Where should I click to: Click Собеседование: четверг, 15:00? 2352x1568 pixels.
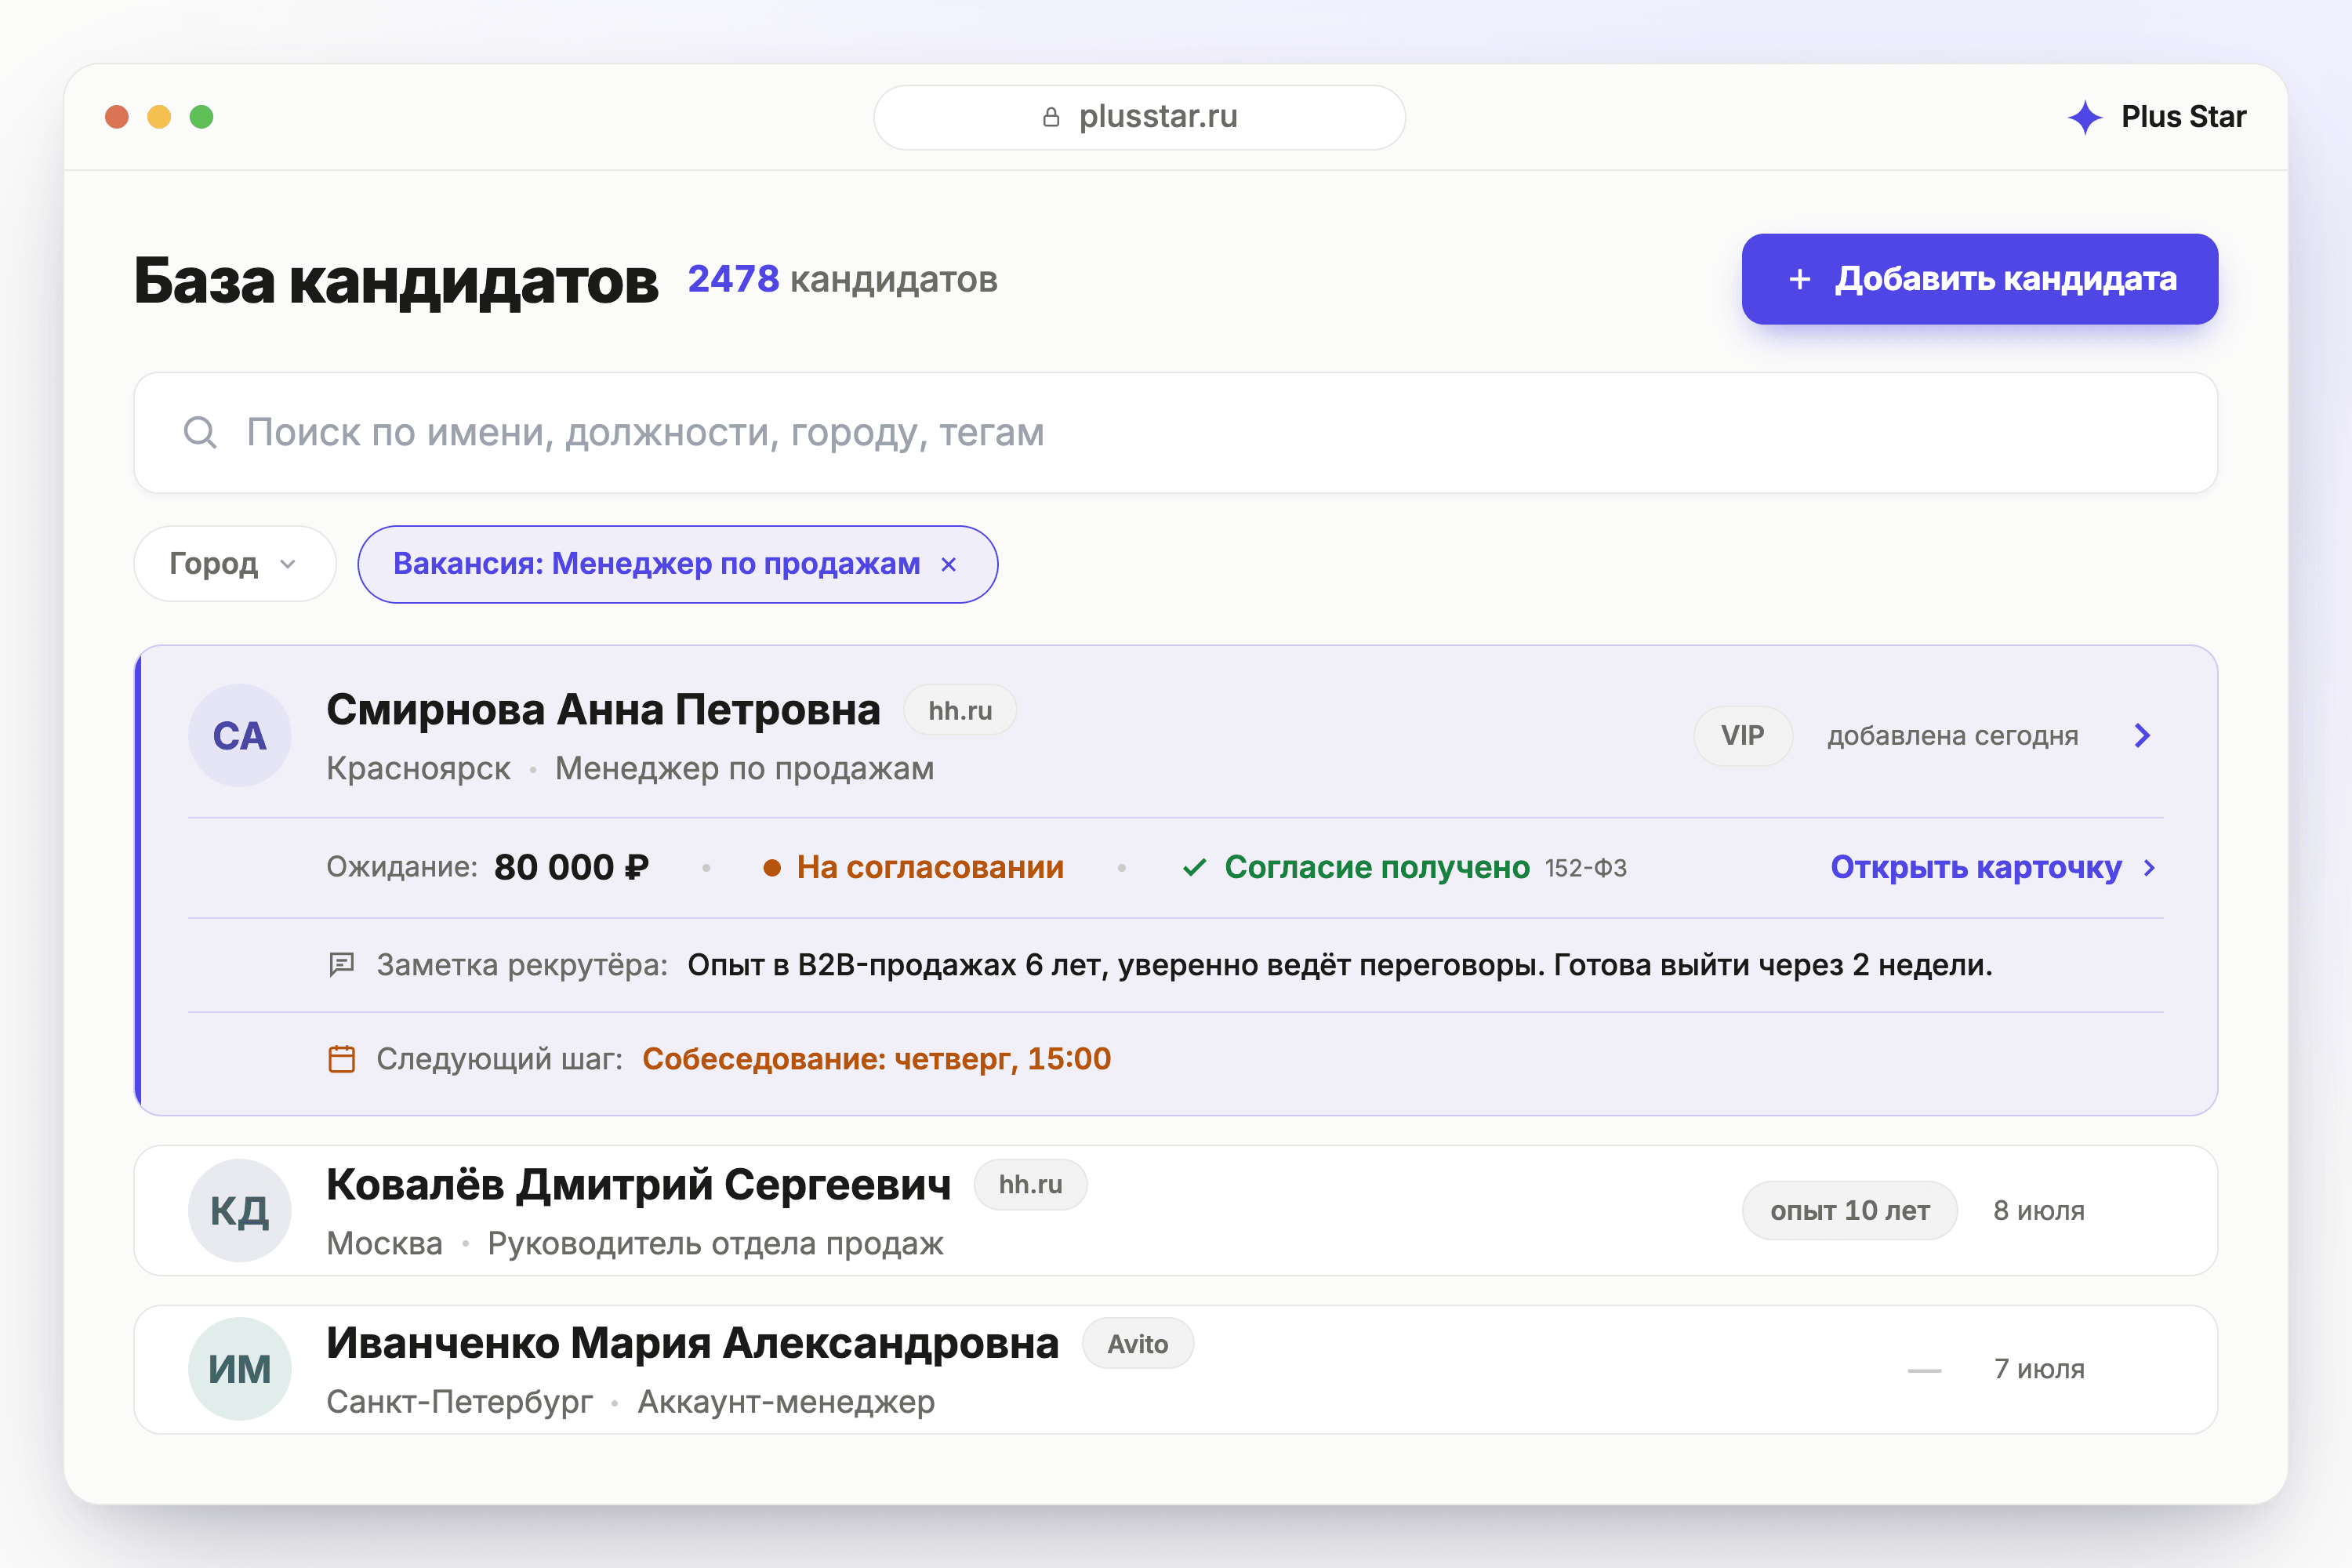click(876, 1059)
